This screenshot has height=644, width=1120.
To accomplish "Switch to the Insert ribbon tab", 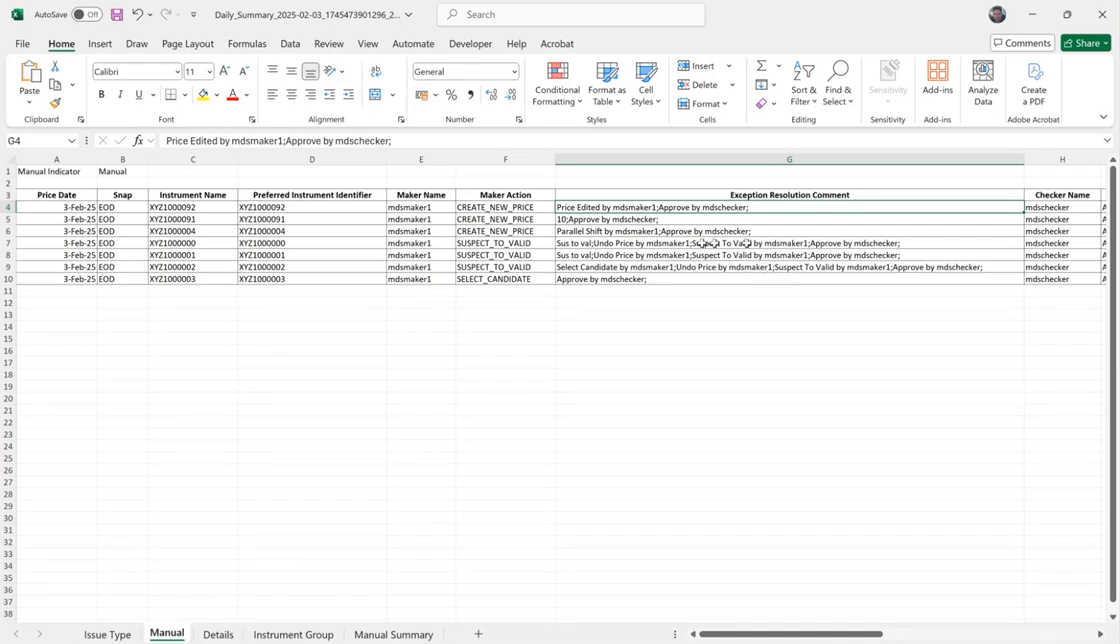I will pyautogui.click(x=100, y=44).
